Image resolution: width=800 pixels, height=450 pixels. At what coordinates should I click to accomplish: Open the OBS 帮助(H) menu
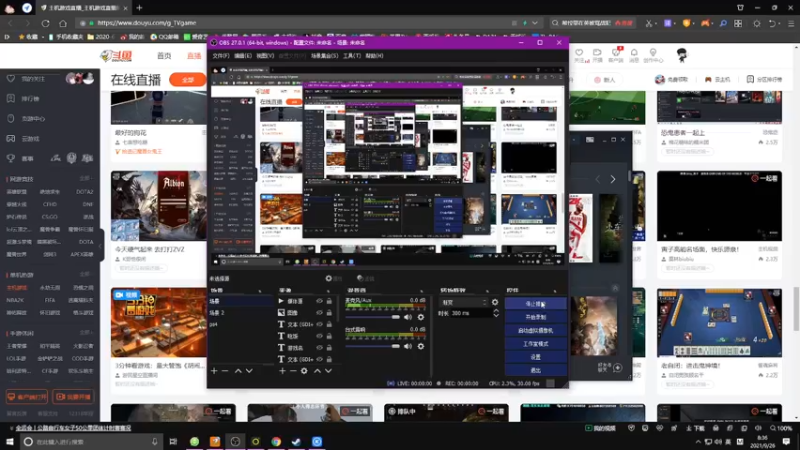[374, 56]
